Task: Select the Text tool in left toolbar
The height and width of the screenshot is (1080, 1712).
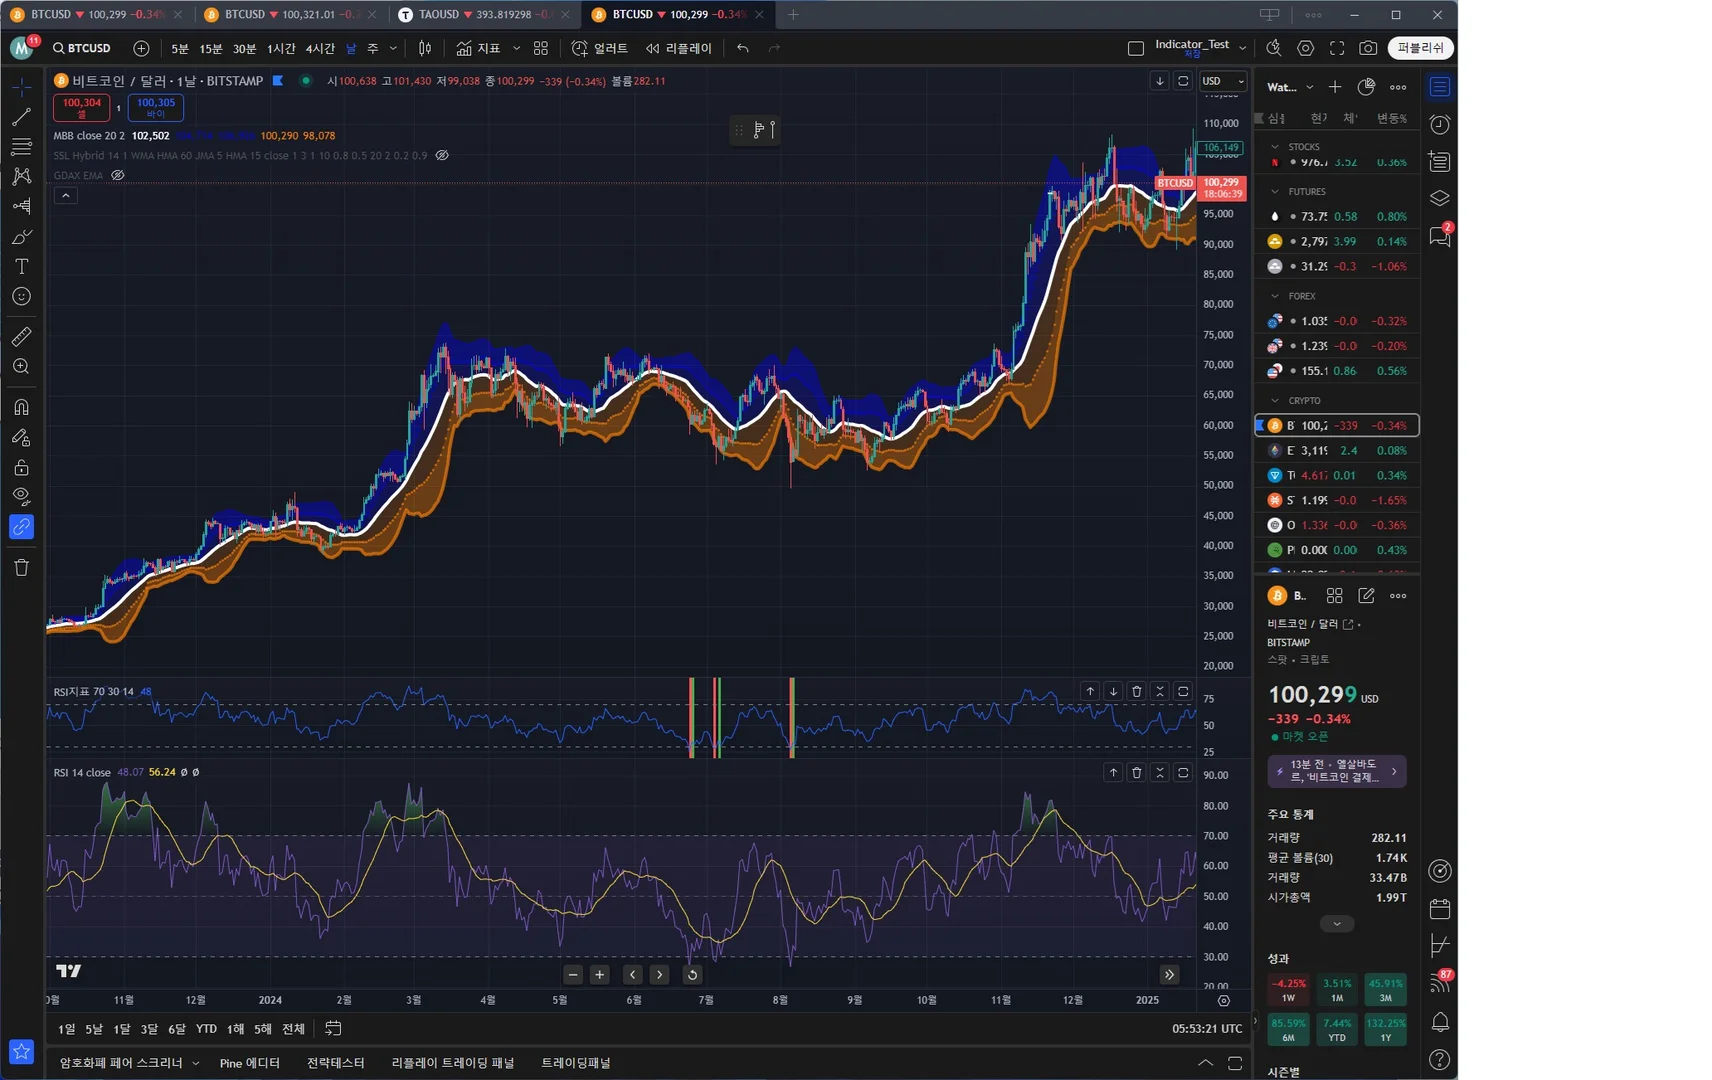Action: tap(21, 267)
